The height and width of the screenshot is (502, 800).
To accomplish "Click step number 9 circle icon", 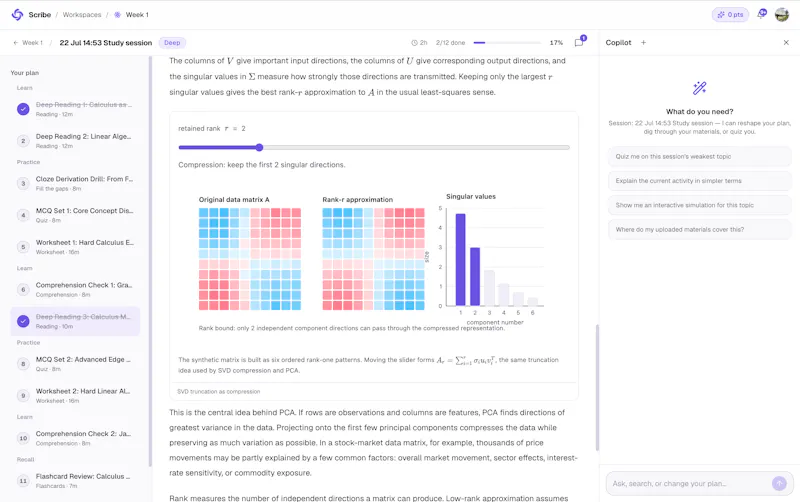I will click(23, 395).
